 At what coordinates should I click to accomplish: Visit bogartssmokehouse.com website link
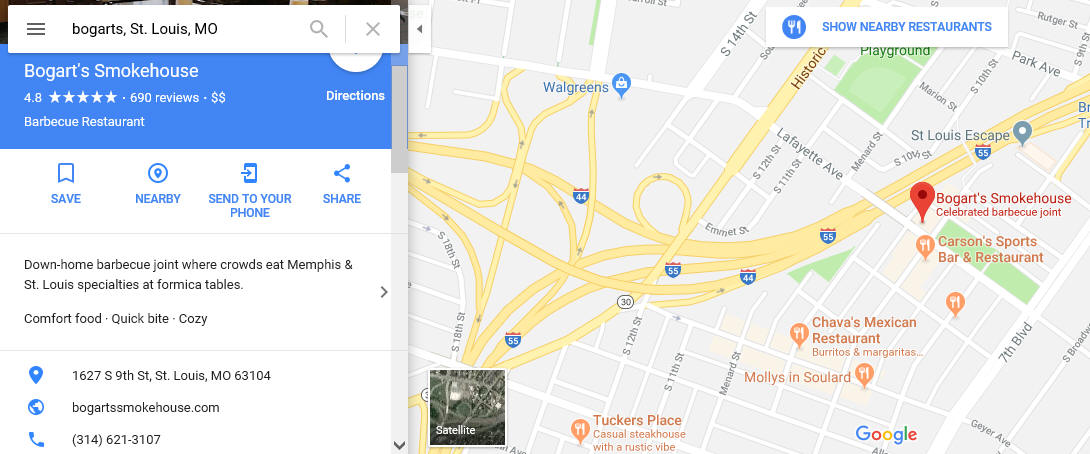click(146, 407)
